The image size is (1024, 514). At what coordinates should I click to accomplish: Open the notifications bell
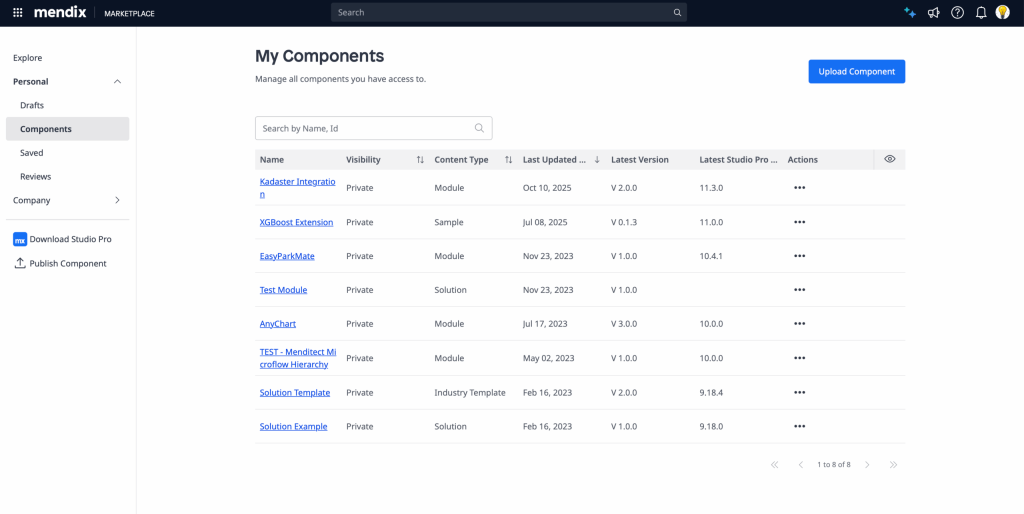(981, 13)
